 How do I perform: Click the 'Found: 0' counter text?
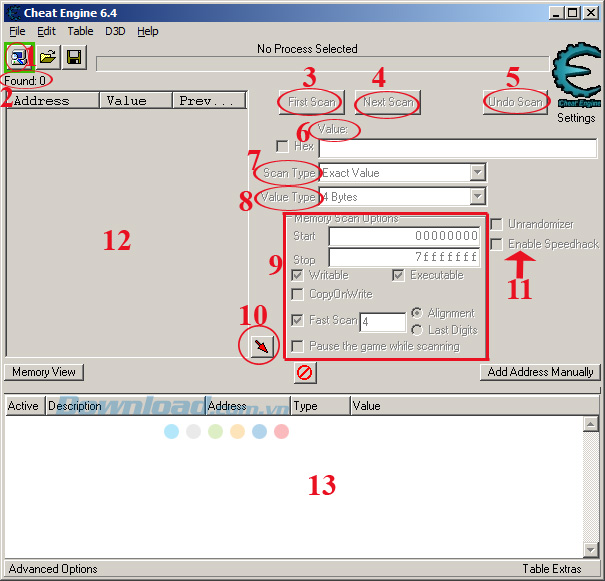point(25,81)
